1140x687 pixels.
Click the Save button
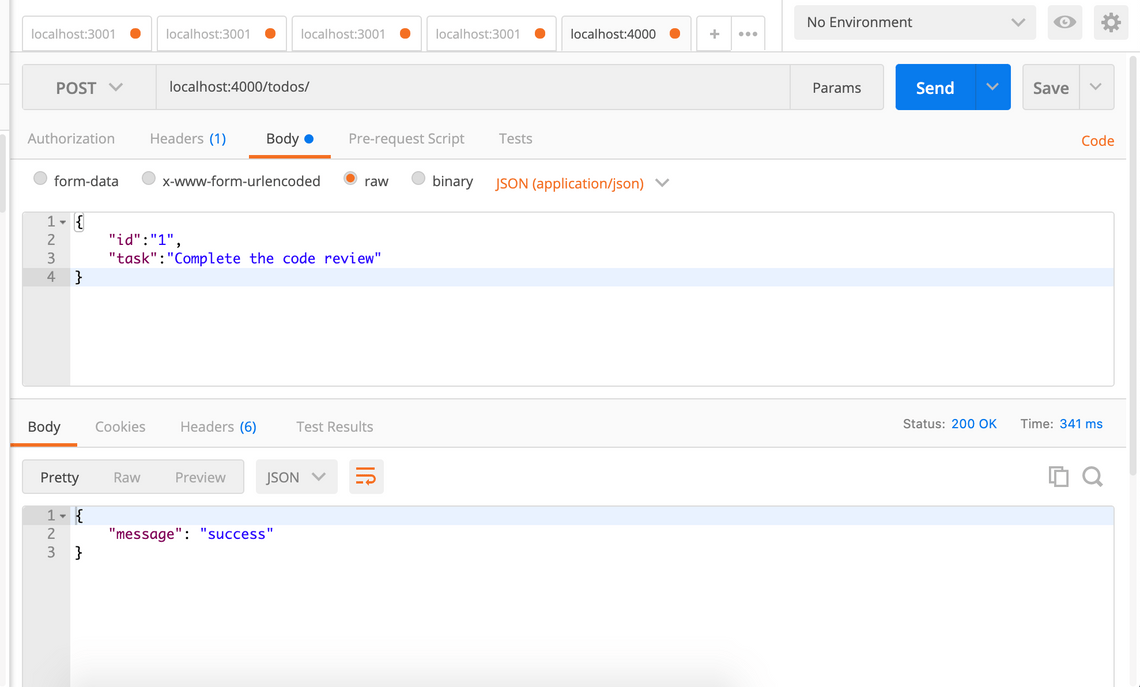pyautogui.click(x=1051, y=87)
